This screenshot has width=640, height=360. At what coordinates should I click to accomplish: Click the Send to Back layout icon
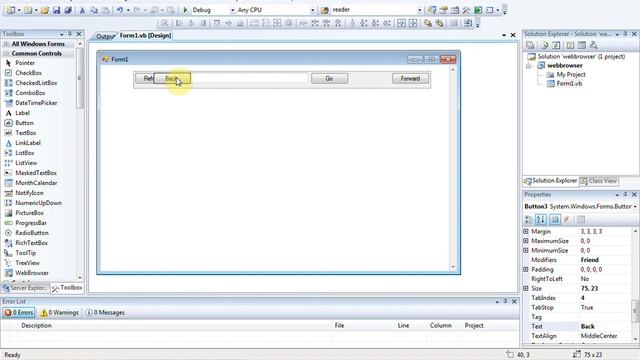pyautogui.click(x=439, y=23)
